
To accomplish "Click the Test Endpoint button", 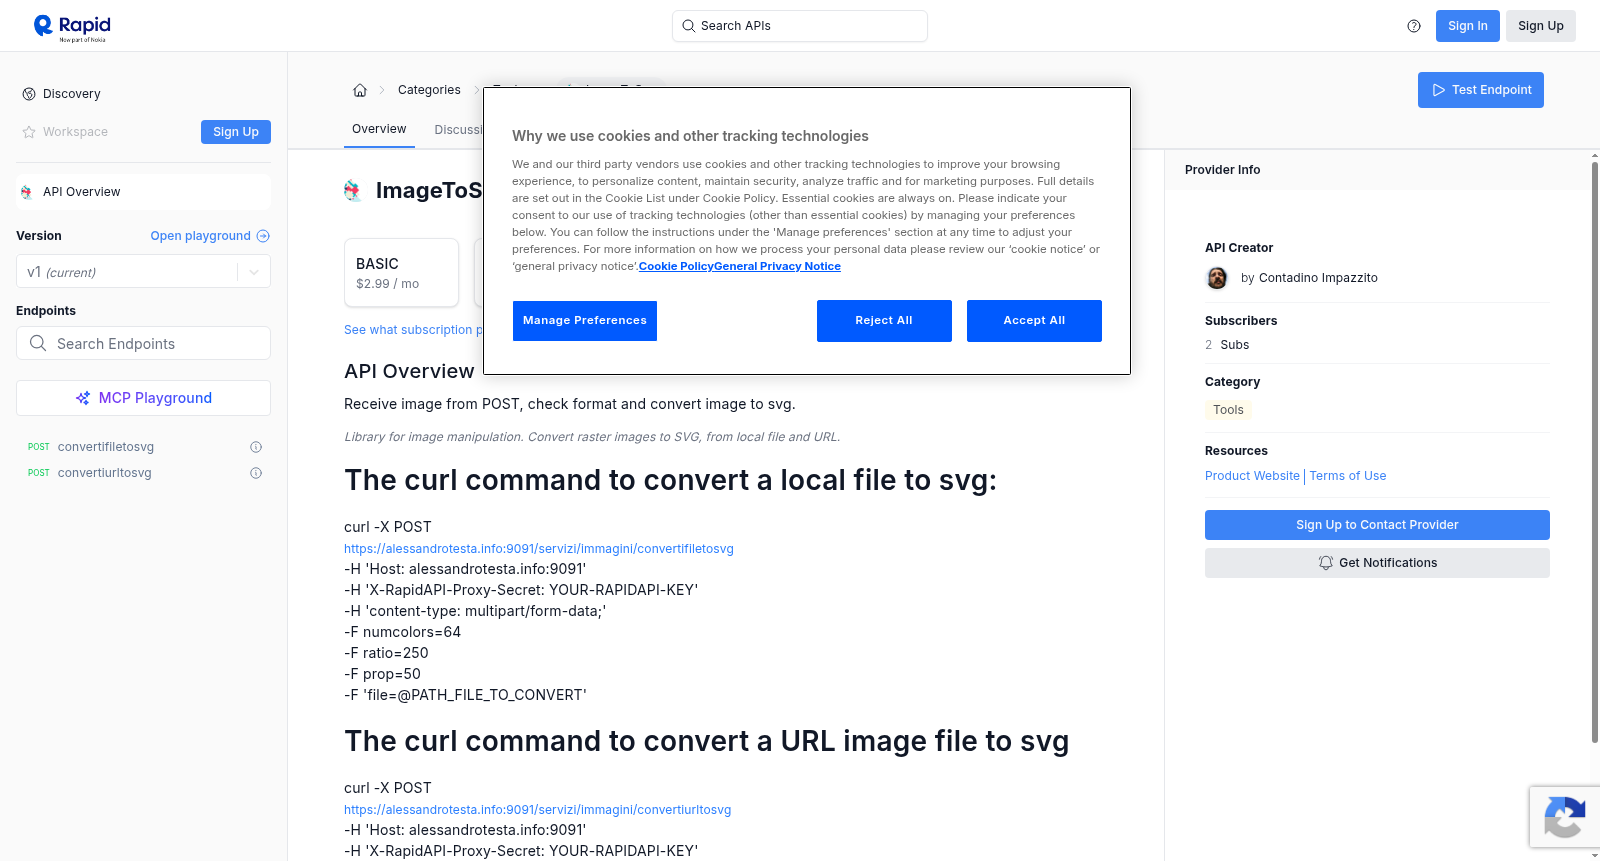I will point(1480,90).
